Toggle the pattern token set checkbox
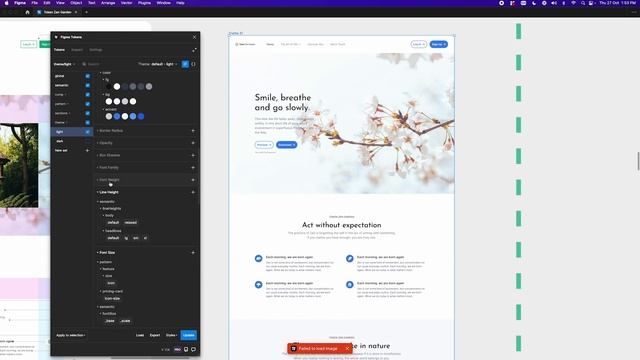The width and height of the screenshot is (640, 360). (x=87, y=104)
